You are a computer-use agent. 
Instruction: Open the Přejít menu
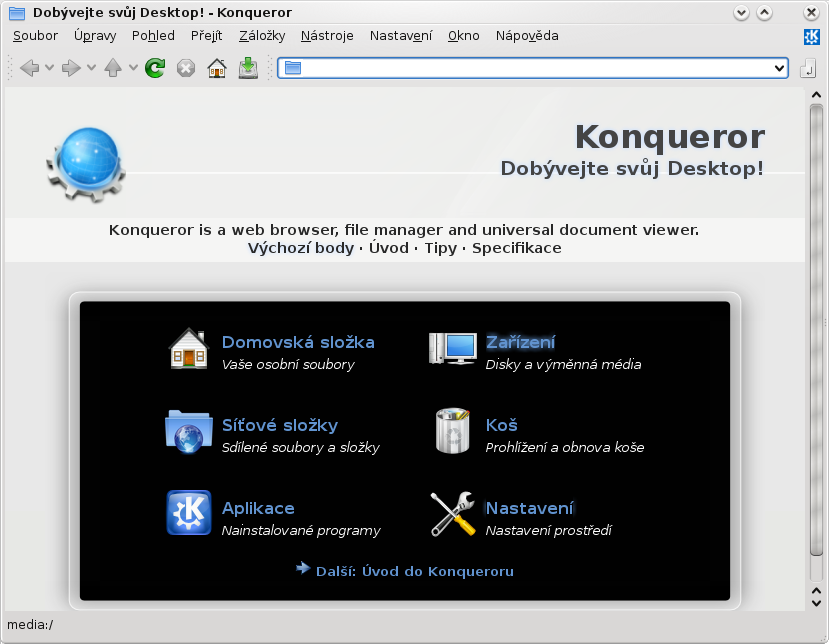coord(207,36)
